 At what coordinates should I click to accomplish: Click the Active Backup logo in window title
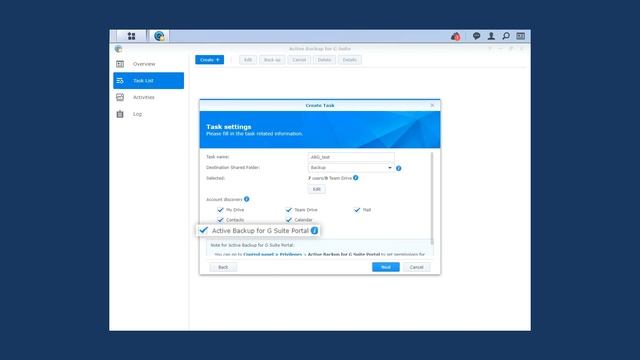118,49
